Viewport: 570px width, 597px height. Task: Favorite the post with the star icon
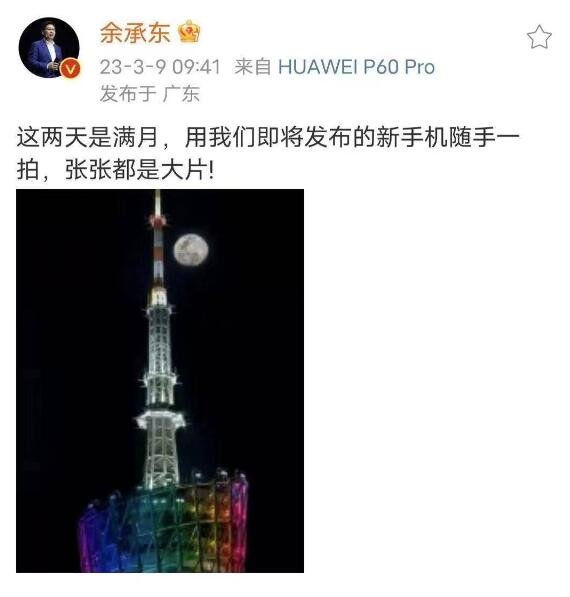(539, 37)
